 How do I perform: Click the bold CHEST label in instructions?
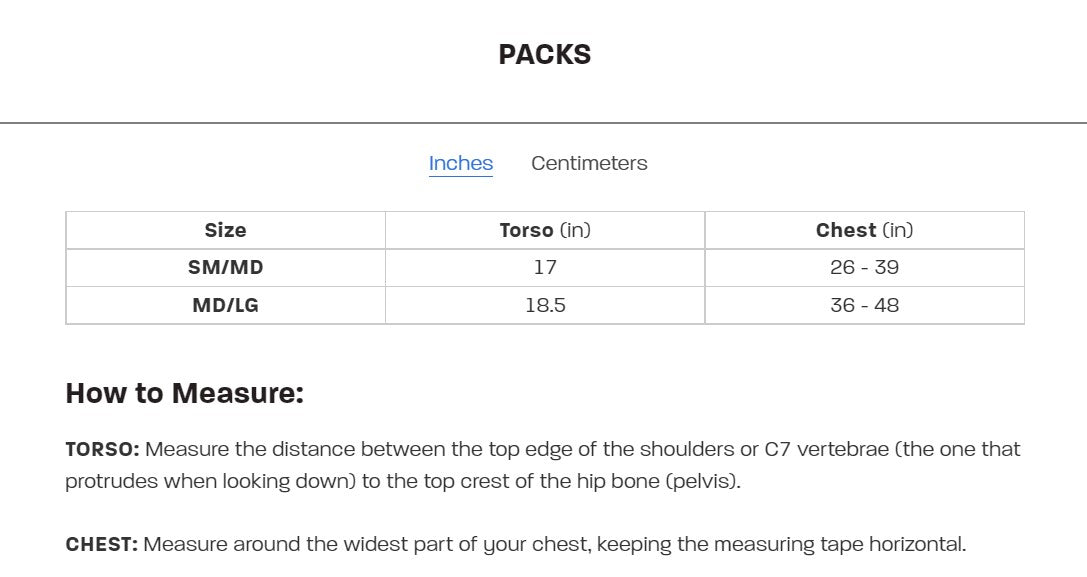click(102, 545)
